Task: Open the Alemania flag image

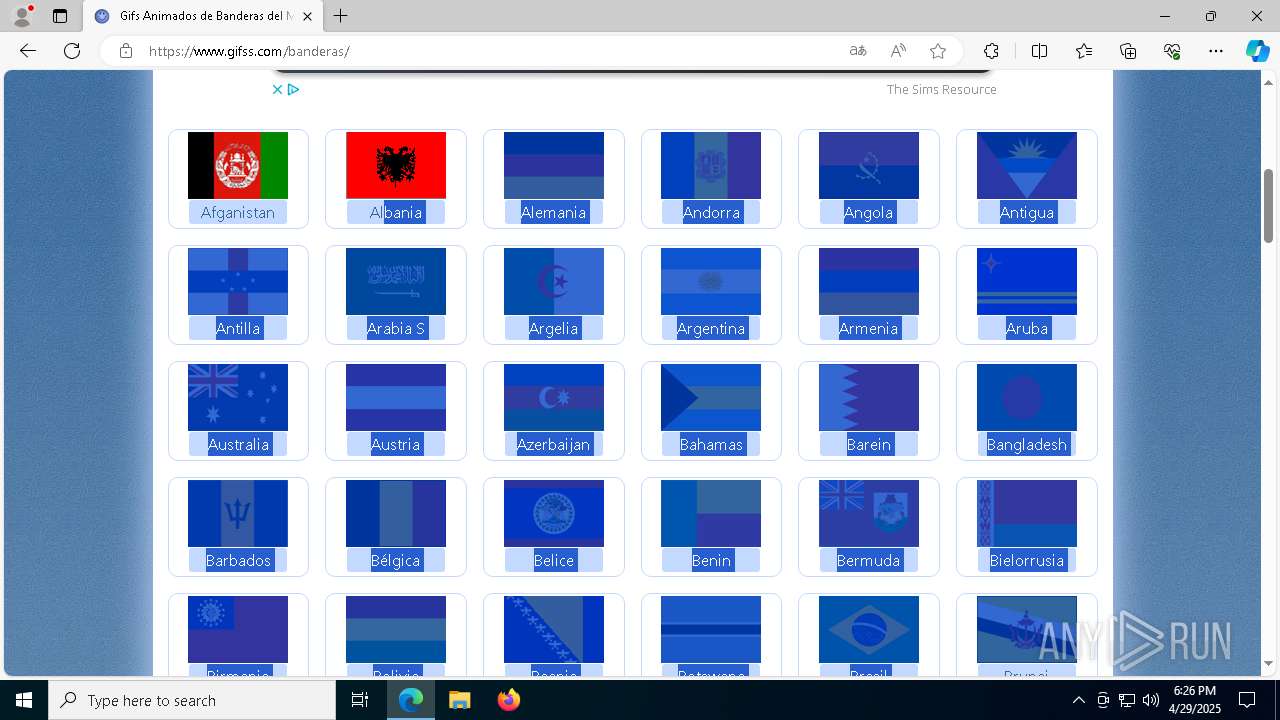Action: [554, 166]
